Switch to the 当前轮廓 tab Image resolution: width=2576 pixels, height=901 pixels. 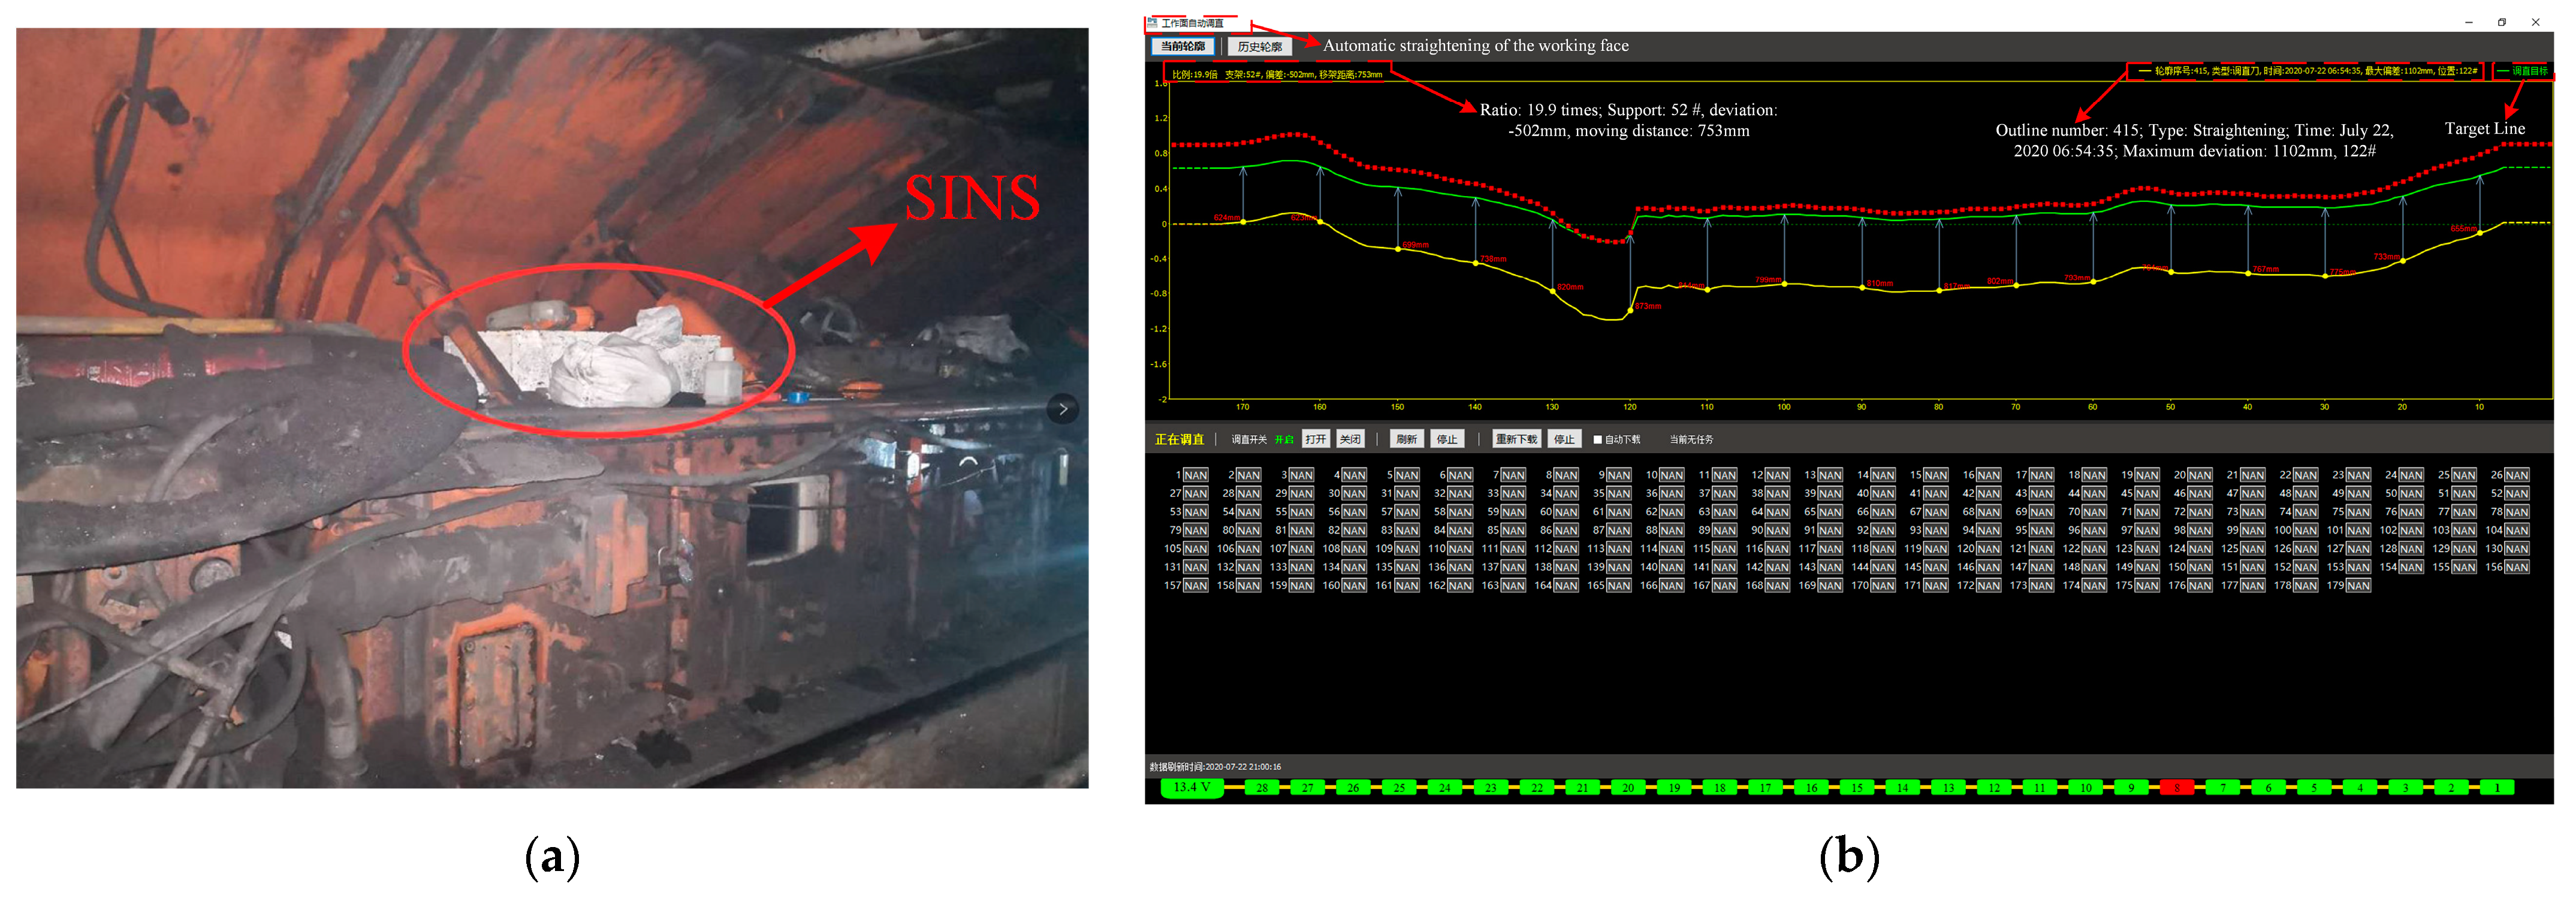[x=1182, y=46]
